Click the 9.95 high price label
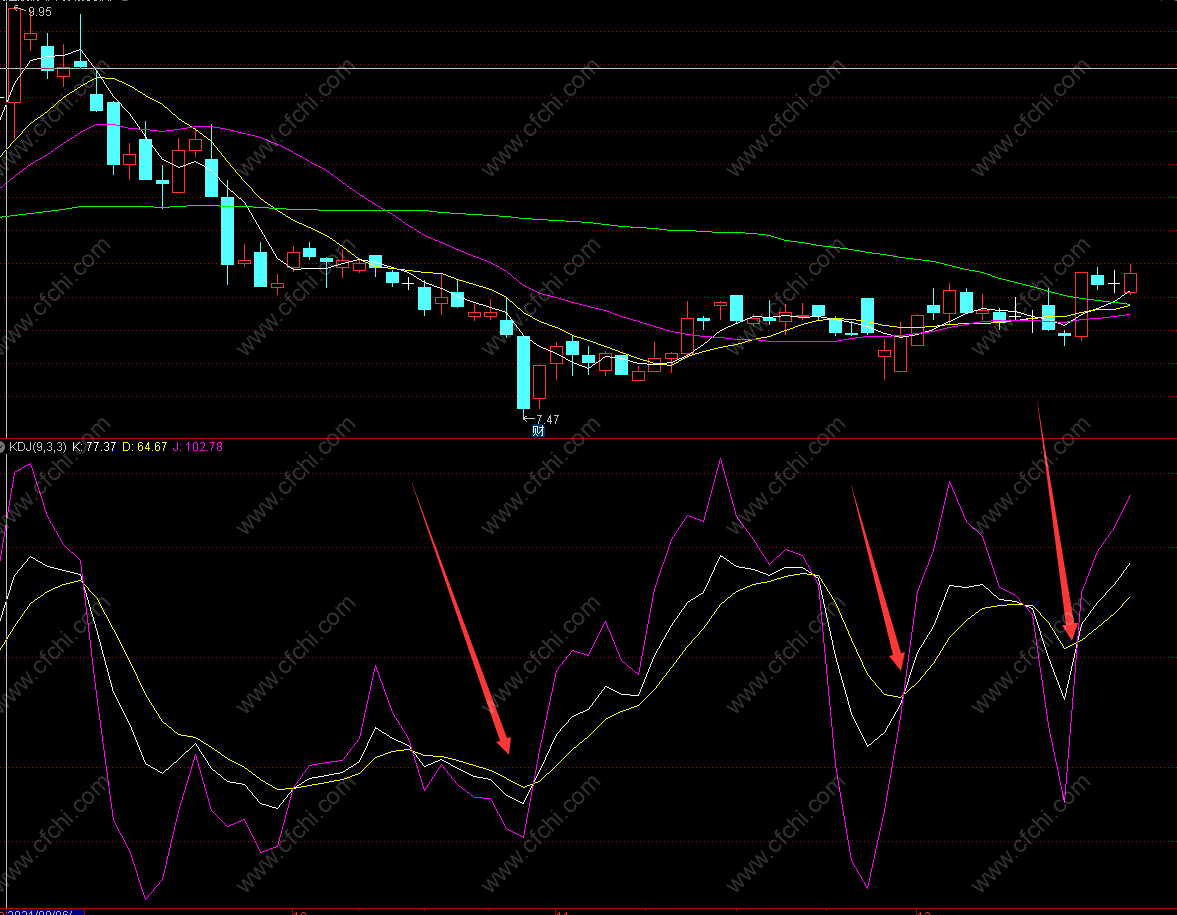Viewport: 1177px width, 915px height. click(x=40, y=12)
